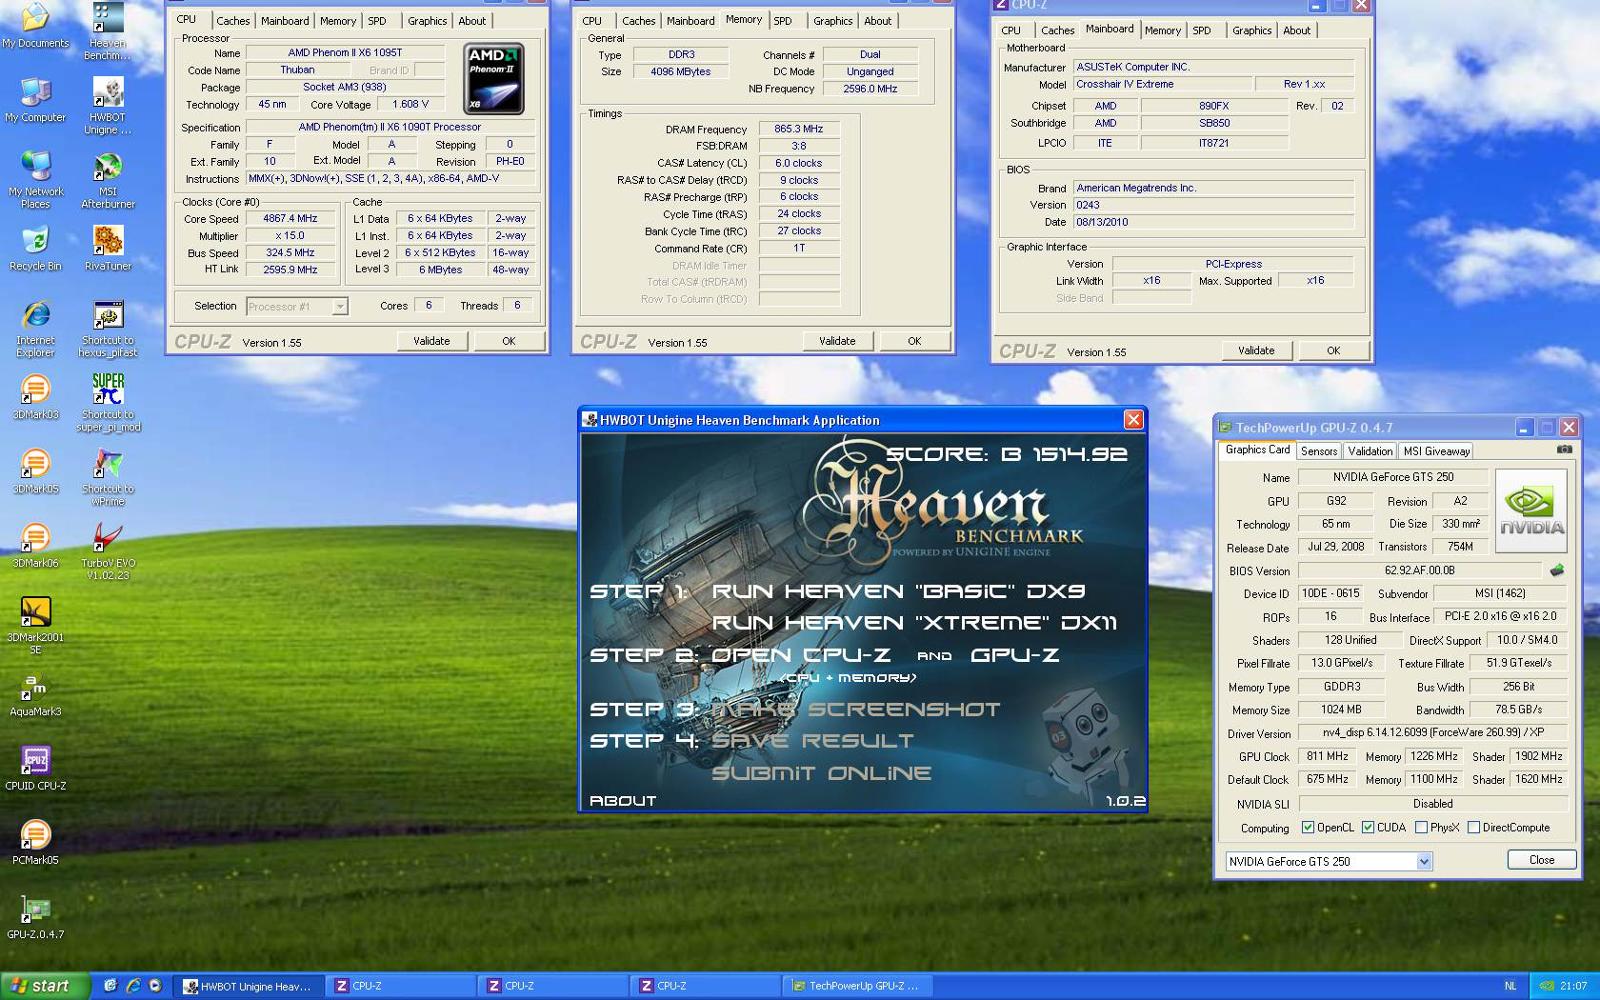Click the Windows Start button
Screen dimensions: 1600x1000
click(44, 986)
